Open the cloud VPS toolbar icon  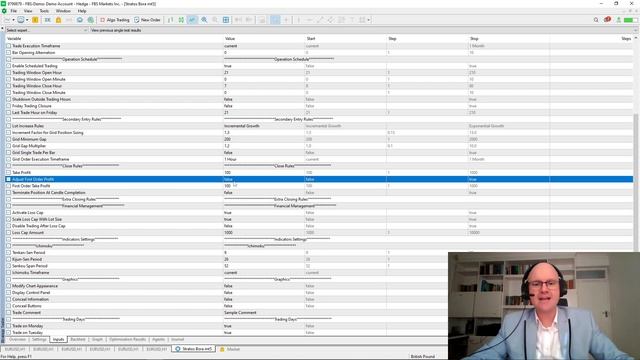click(80, 20)
